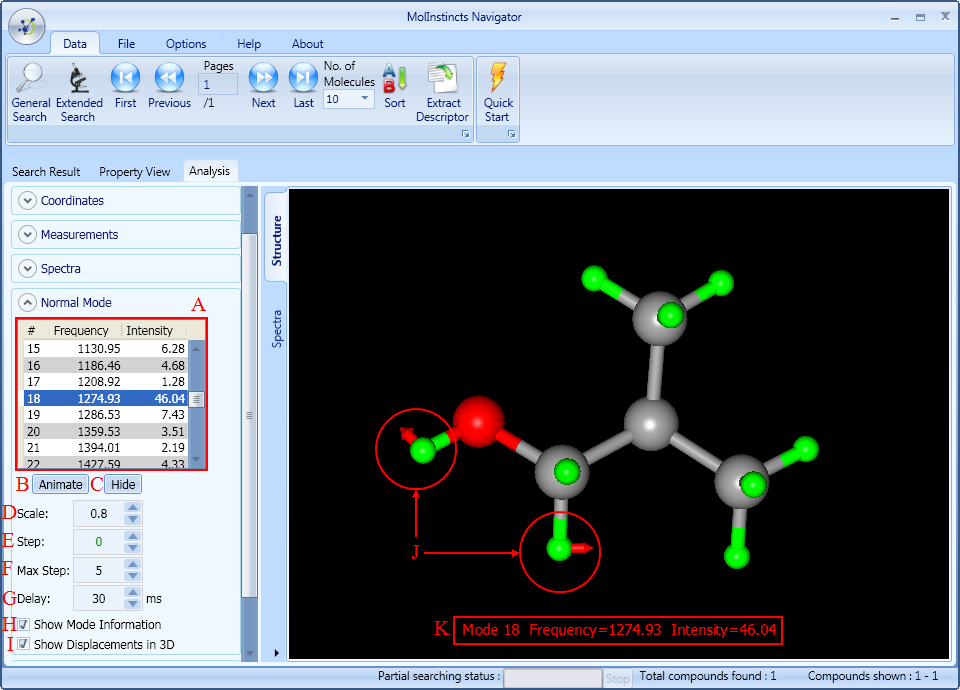The width and height of the screenshot is (960, 690).
Task: Go to First page
Action: coord(126,86)
